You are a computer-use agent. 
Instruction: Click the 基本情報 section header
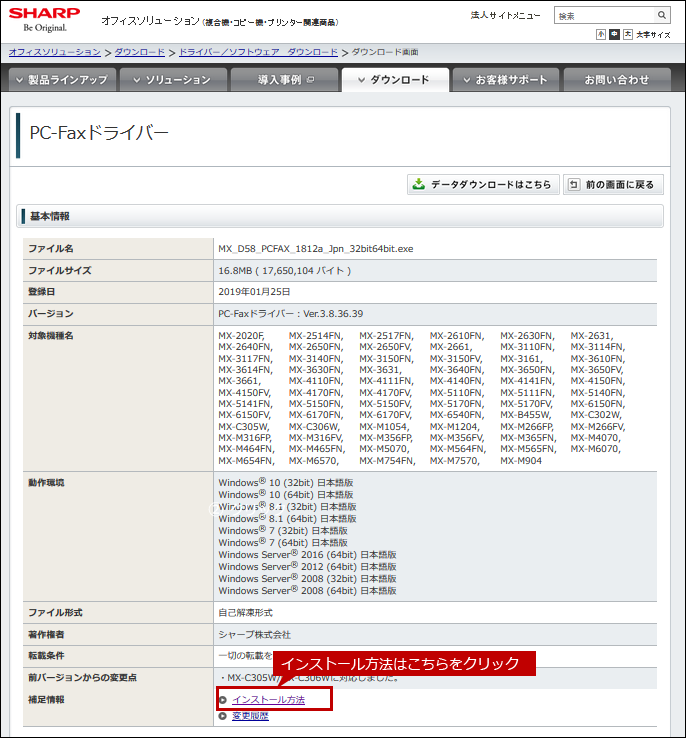tap(340, 216)
